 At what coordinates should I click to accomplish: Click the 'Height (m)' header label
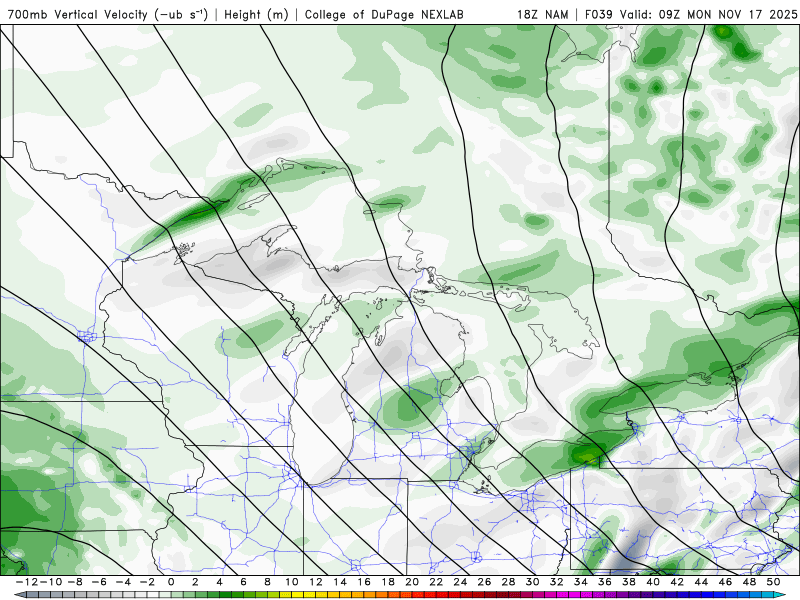256,14
